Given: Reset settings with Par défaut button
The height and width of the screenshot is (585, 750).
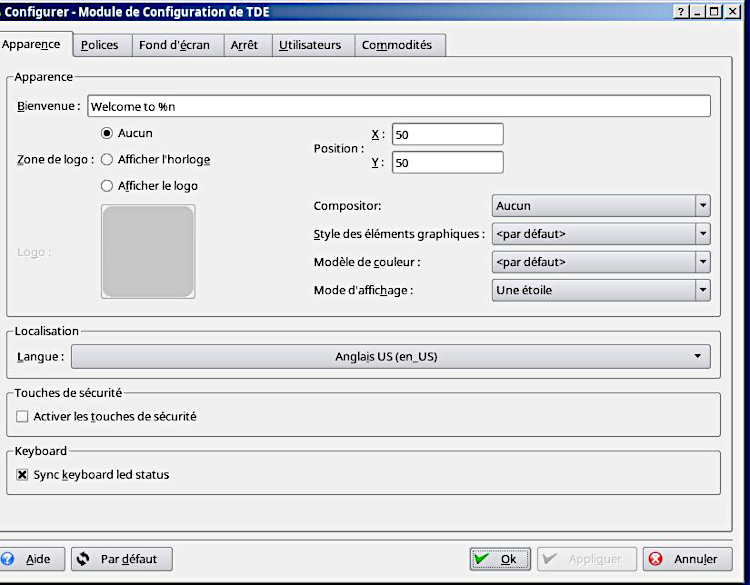Looking at the screenshot, I should pyautogui.click(x=122, y=559).
